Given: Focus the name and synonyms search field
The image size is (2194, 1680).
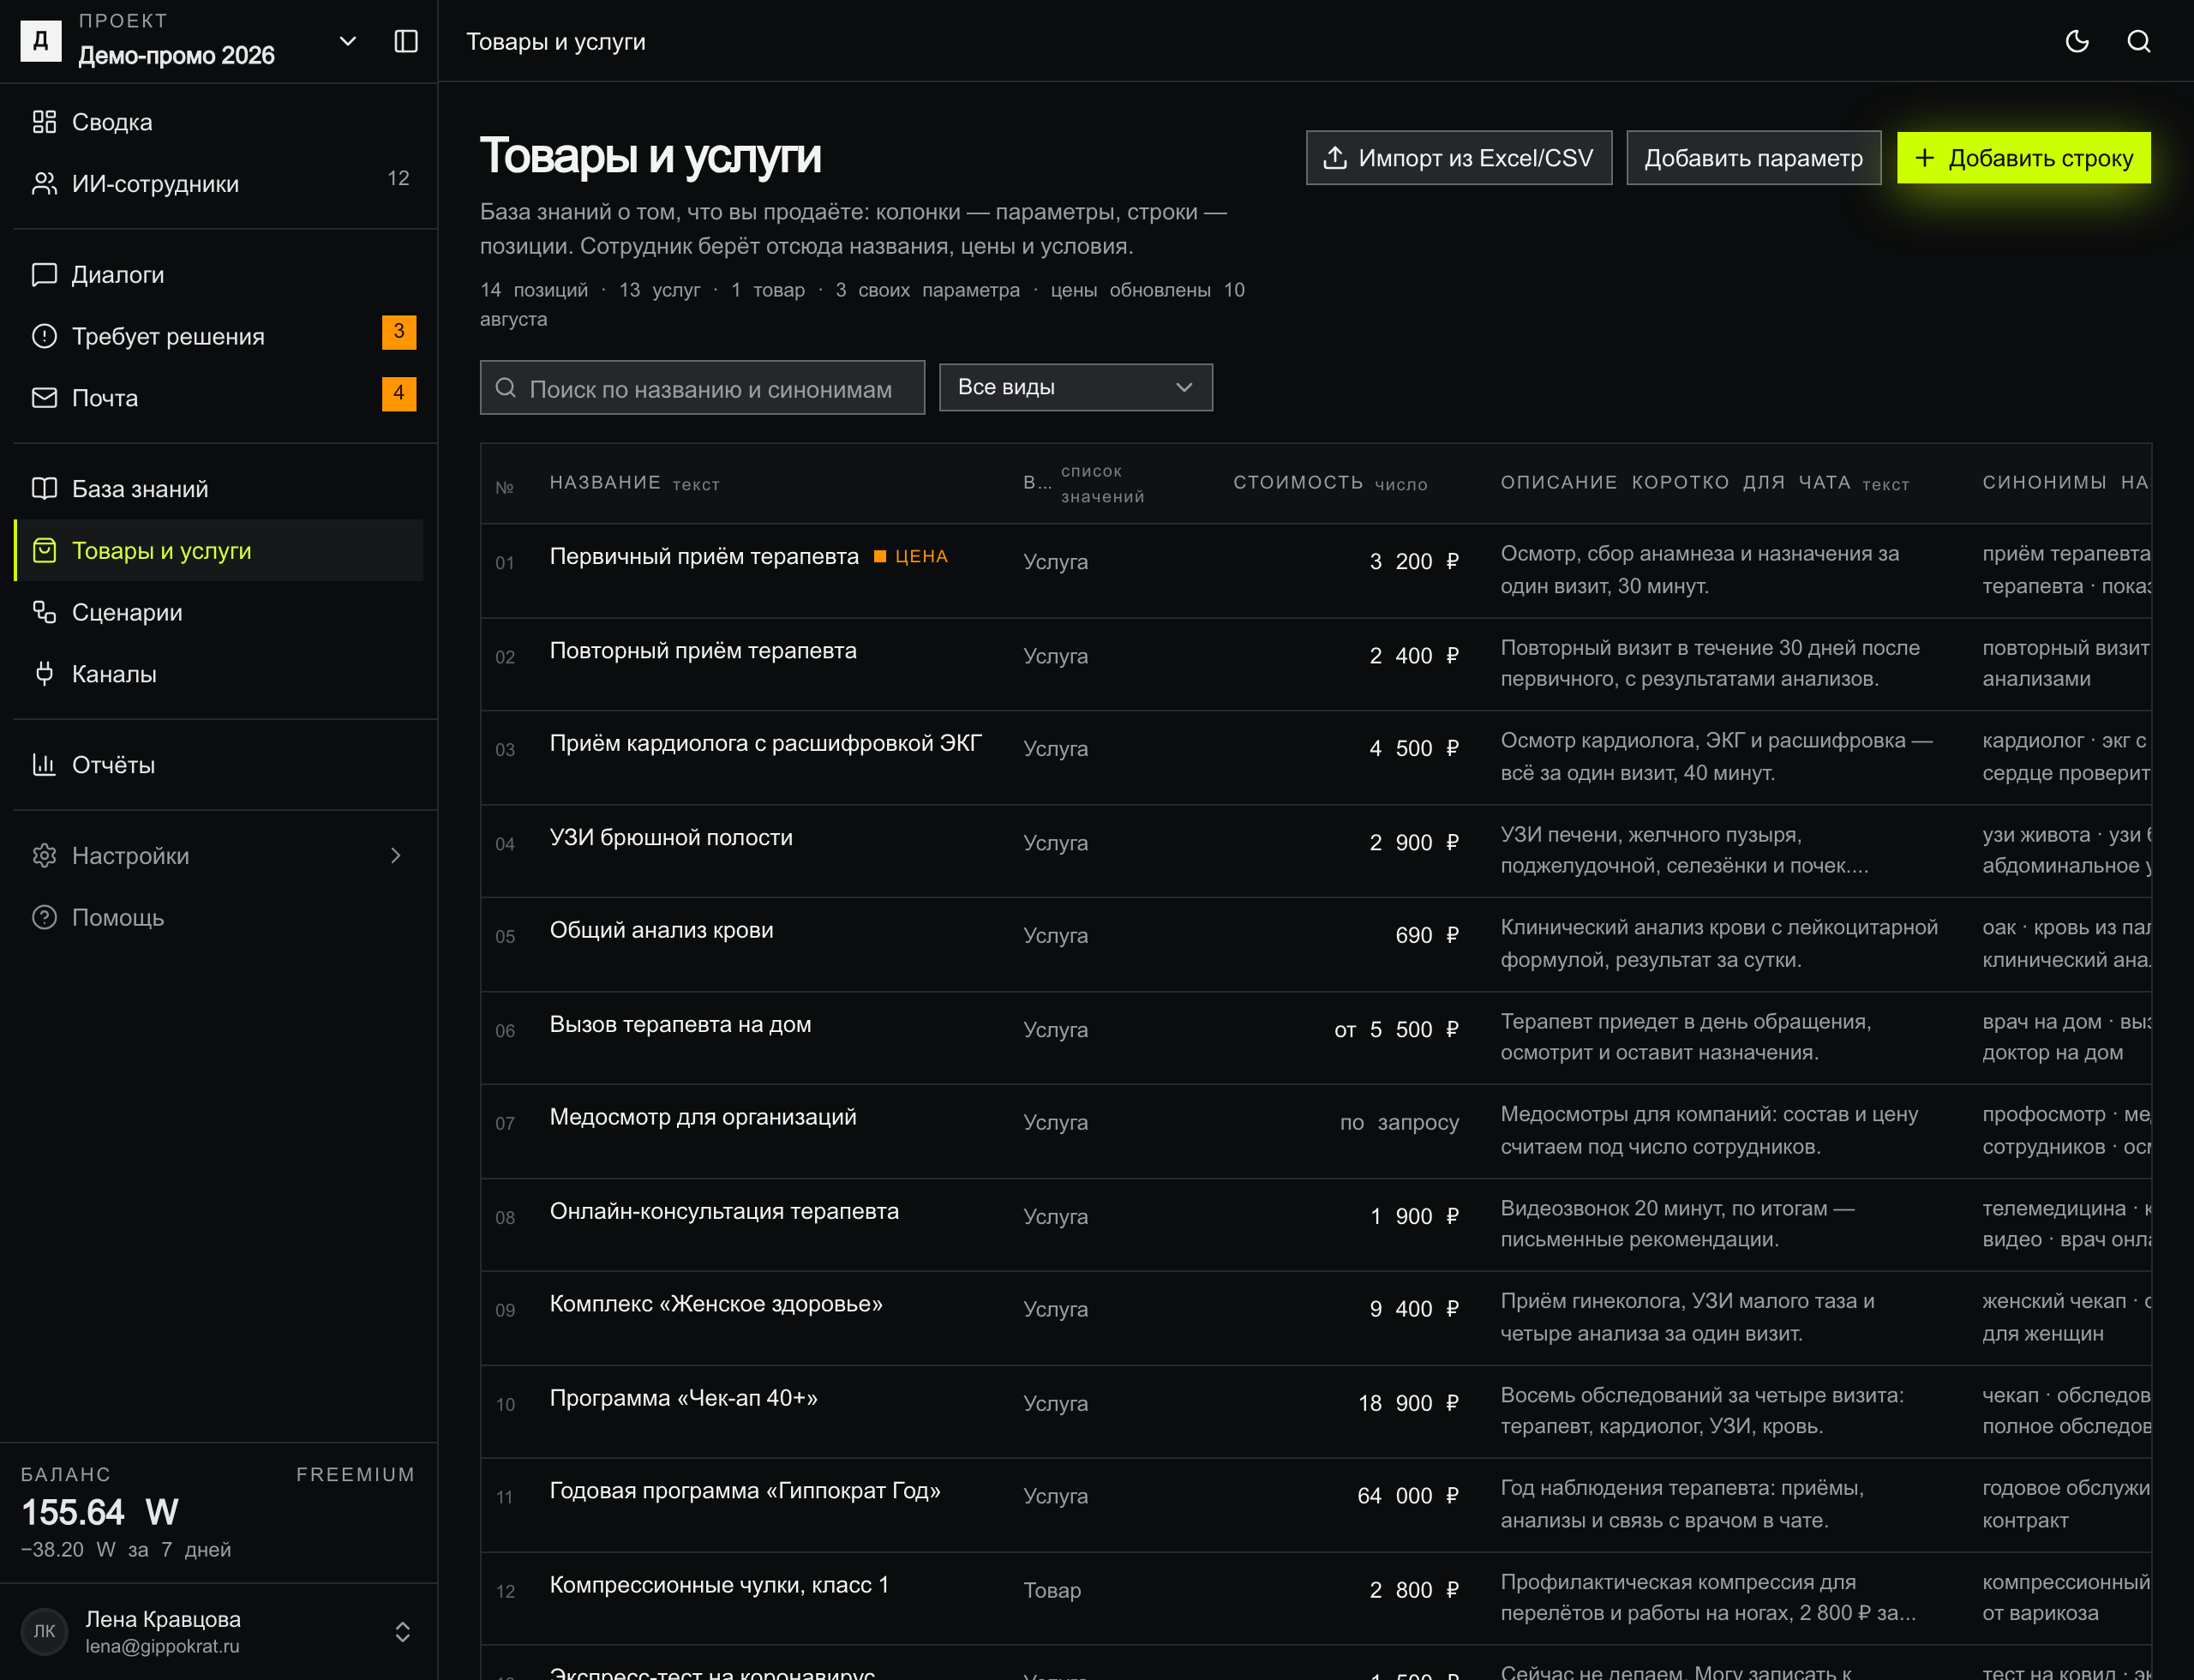Looking at the screenshot, I should point(702,388).
